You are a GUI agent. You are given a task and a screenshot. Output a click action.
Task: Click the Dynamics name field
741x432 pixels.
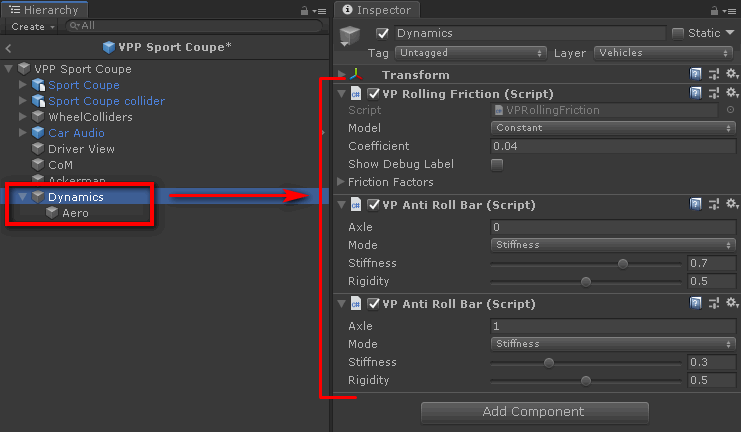point(530,33)
